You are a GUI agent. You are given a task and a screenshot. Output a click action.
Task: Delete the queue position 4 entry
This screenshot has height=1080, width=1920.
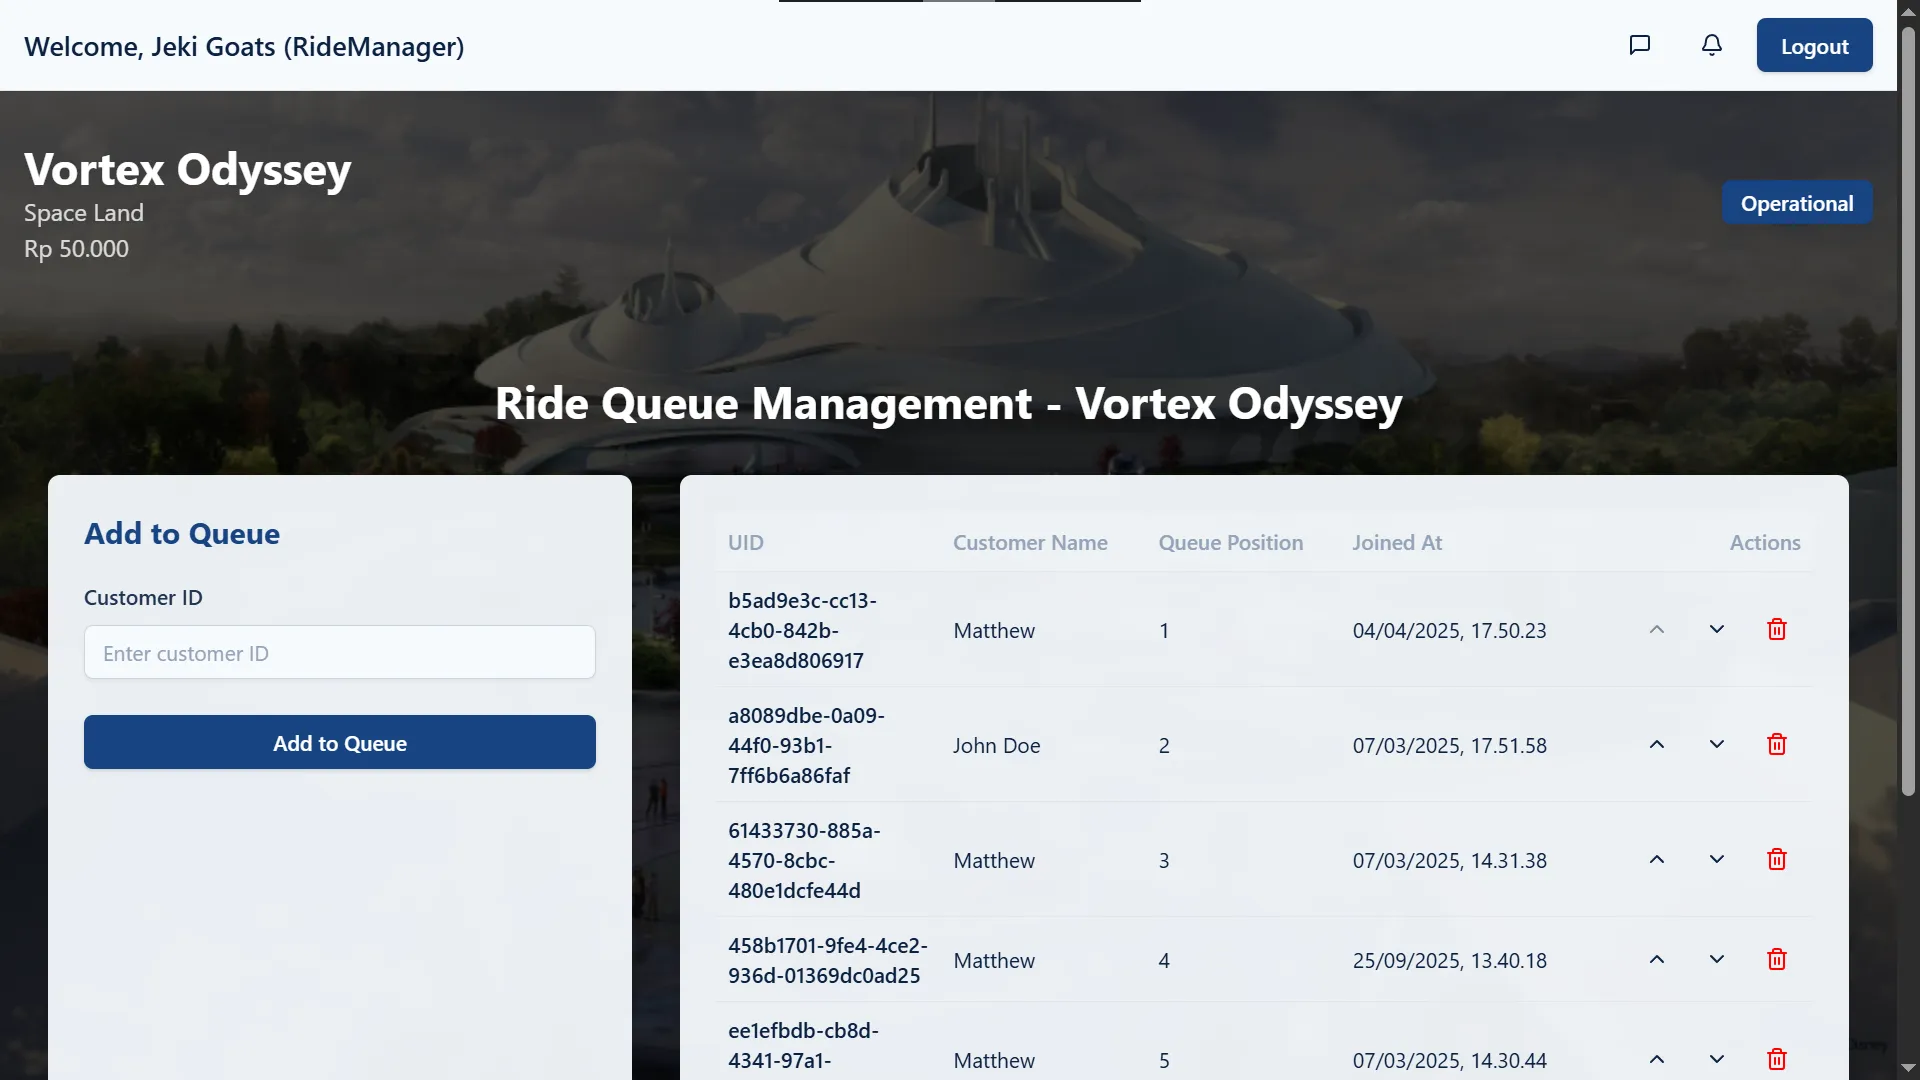1776,960
